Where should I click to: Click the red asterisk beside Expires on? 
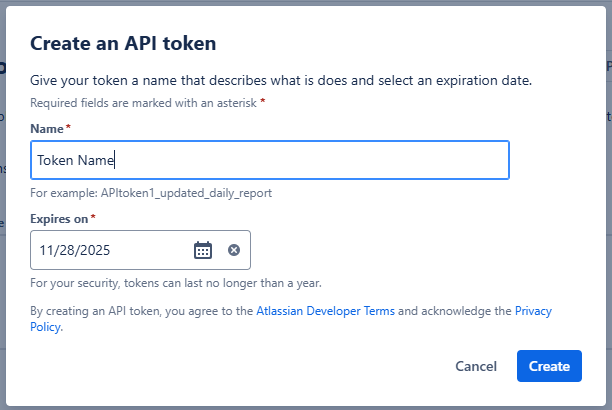coord(93,218)
